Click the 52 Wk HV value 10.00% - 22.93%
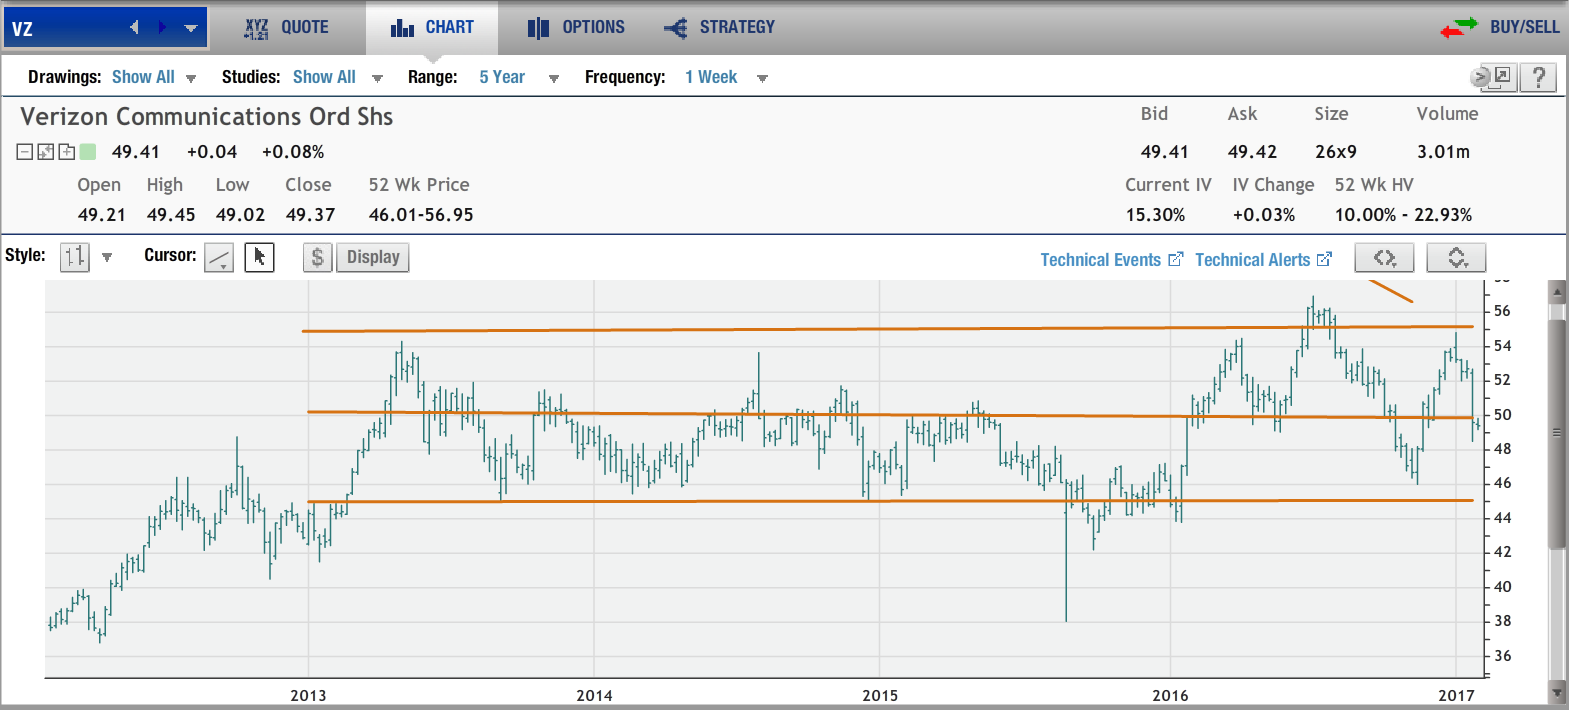The height and width of the screenshot is (710, 1569). (1403, 215)
